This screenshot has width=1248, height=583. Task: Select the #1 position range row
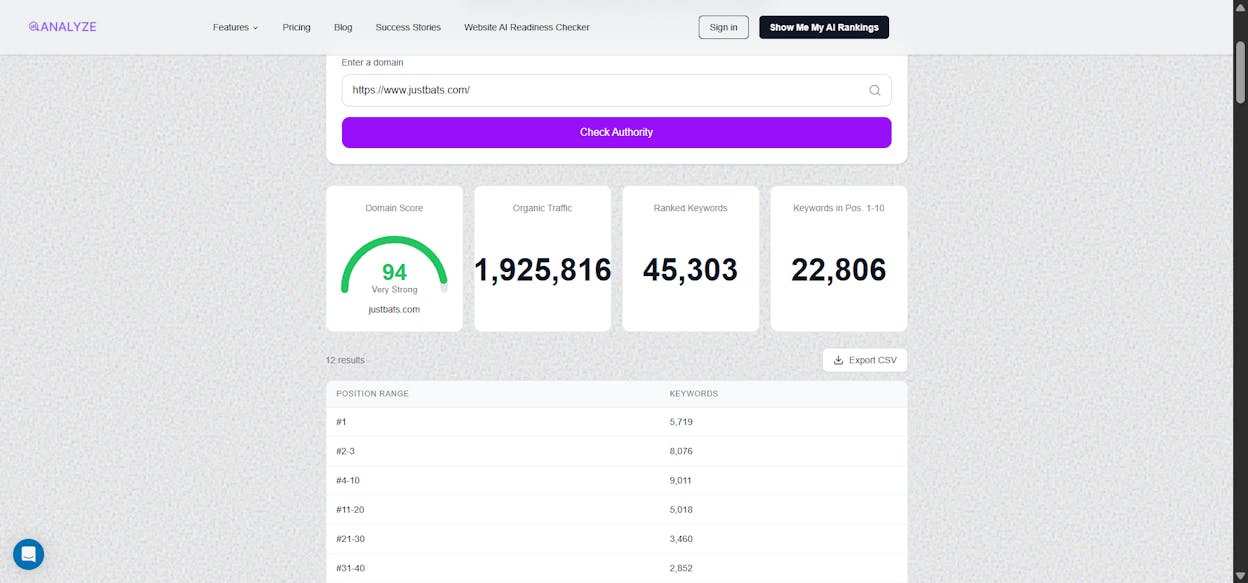tap(616, 422)
